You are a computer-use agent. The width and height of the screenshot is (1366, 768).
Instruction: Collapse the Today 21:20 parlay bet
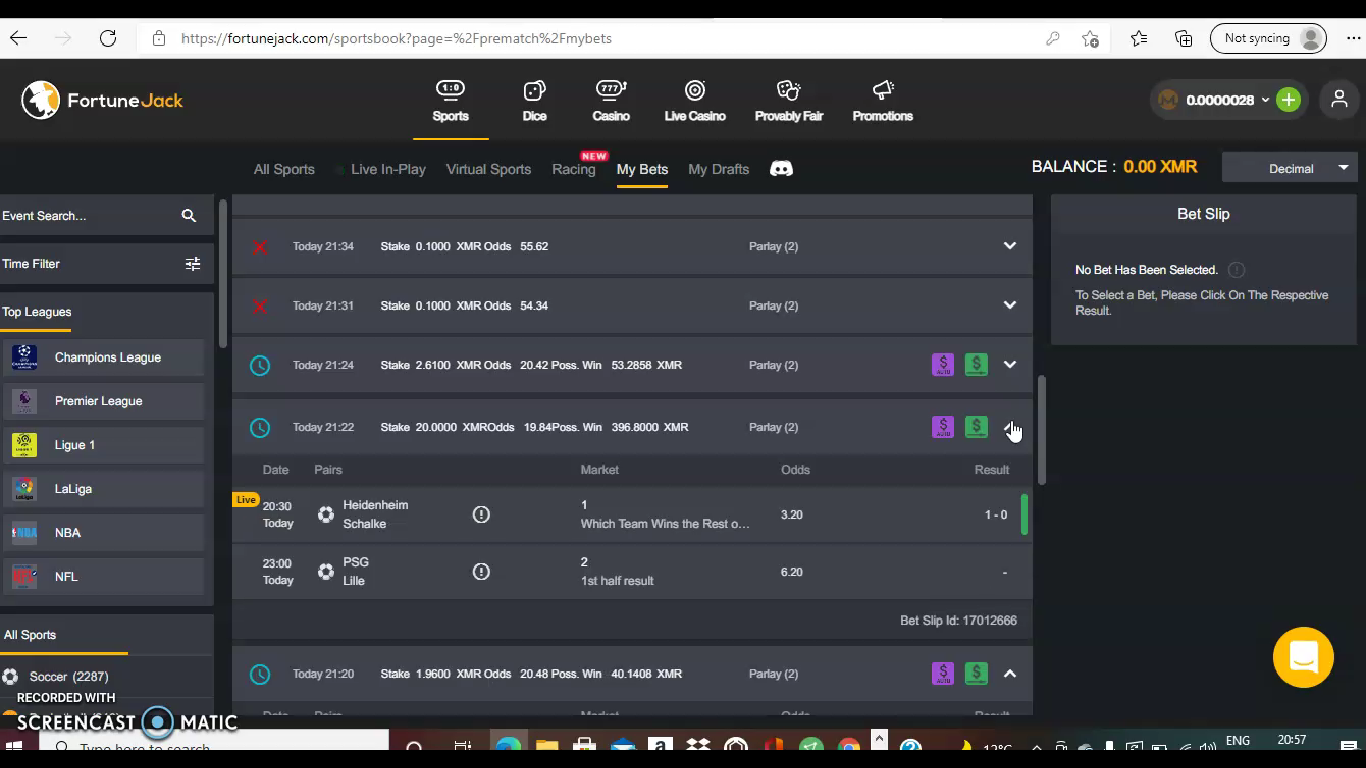1009,674
